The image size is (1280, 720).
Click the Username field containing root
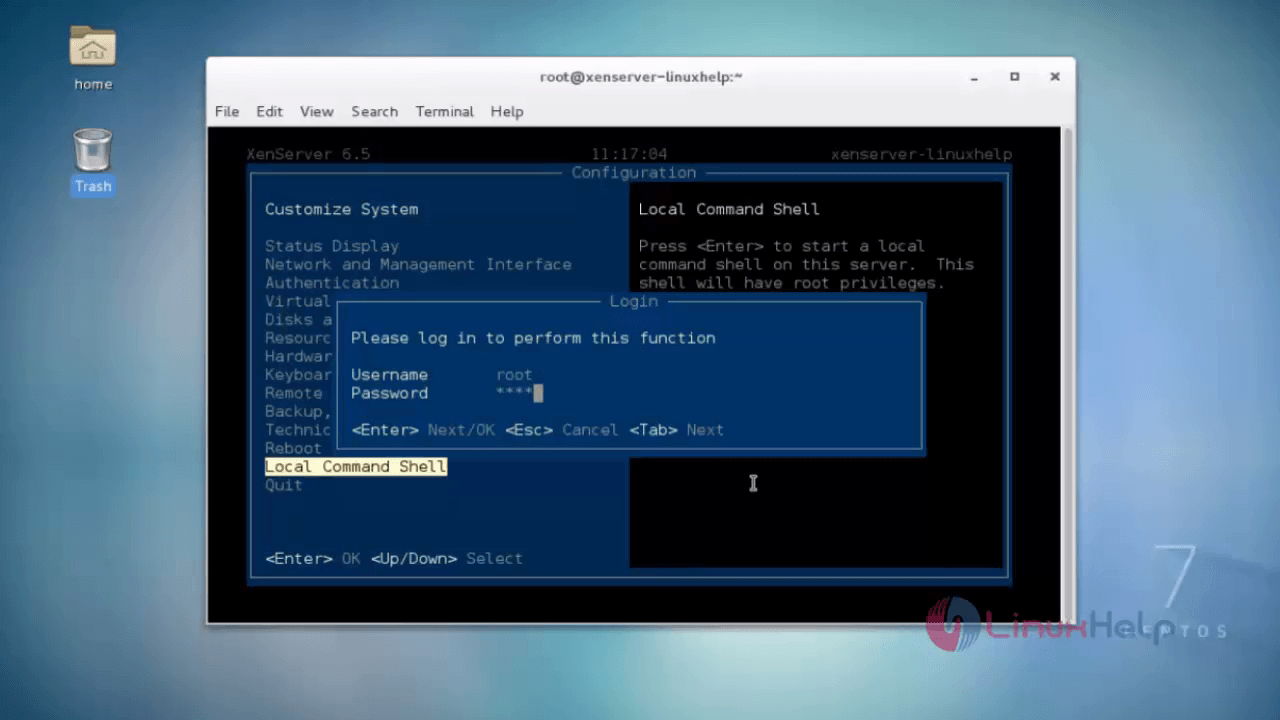coord(514,375)
